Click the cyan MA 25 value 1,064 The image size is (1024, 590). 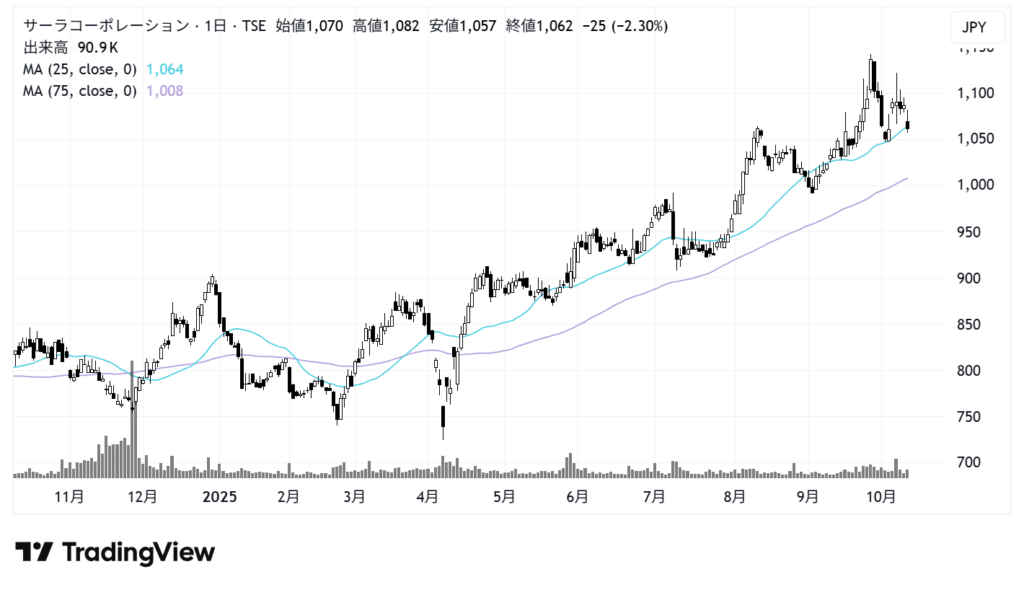[x=165, y=69]
